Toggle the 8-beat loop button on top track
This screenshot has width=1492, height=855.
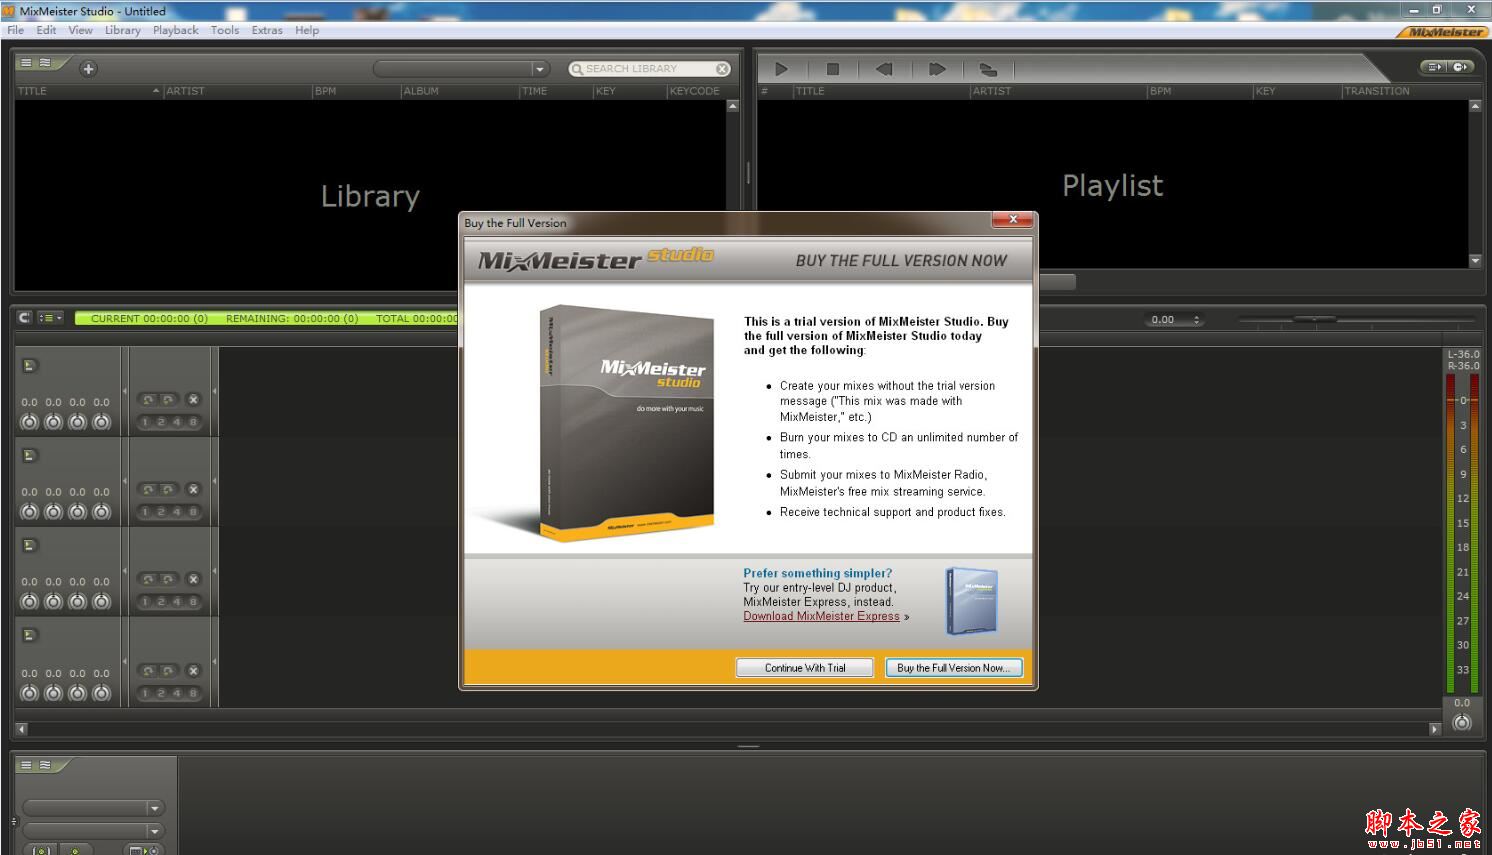coord(193,422)
